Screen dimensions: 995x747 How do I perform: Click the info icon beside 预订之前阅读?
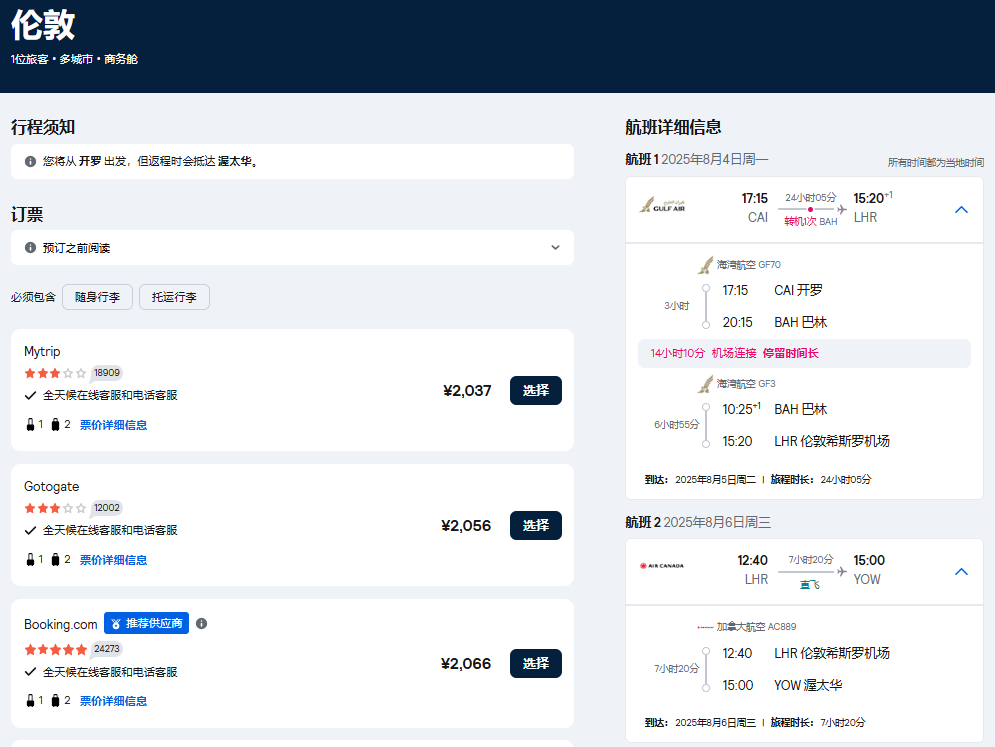click(x=30, y=248)
